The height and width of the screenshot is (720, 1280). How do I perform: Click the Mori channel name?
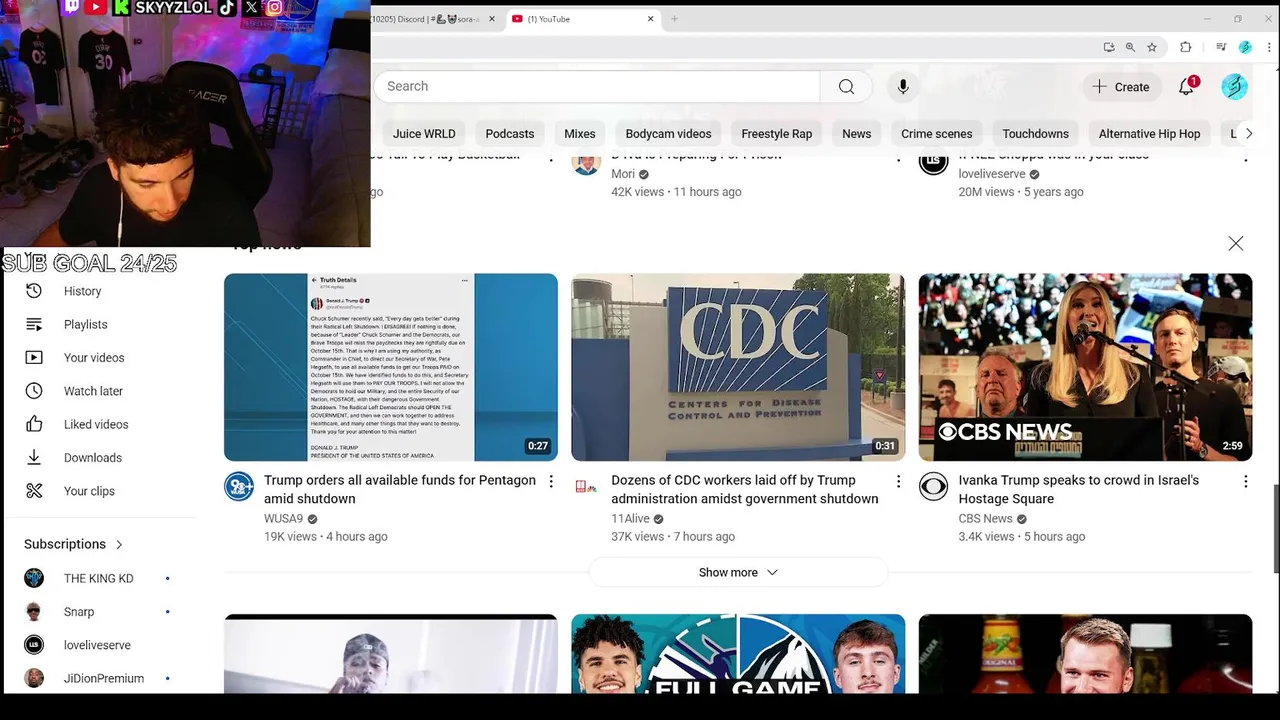coord(623,174)
